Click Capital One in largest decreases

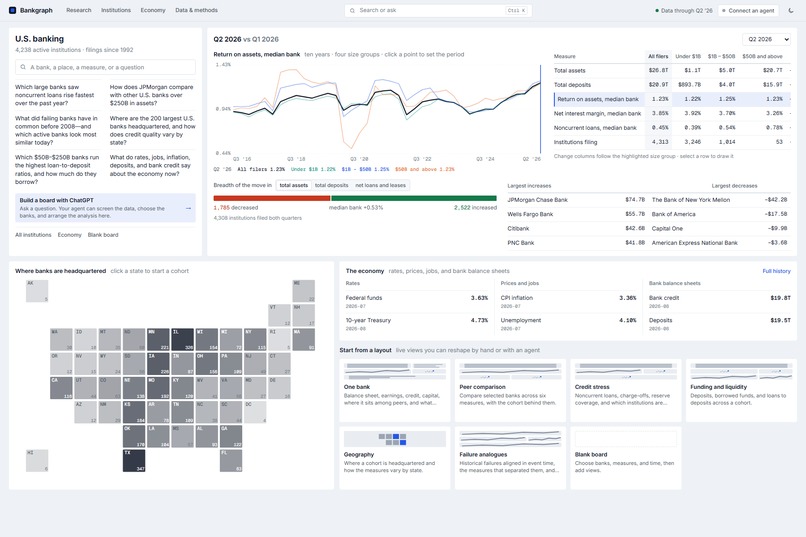pyautogui.click(x=720, y=229)
